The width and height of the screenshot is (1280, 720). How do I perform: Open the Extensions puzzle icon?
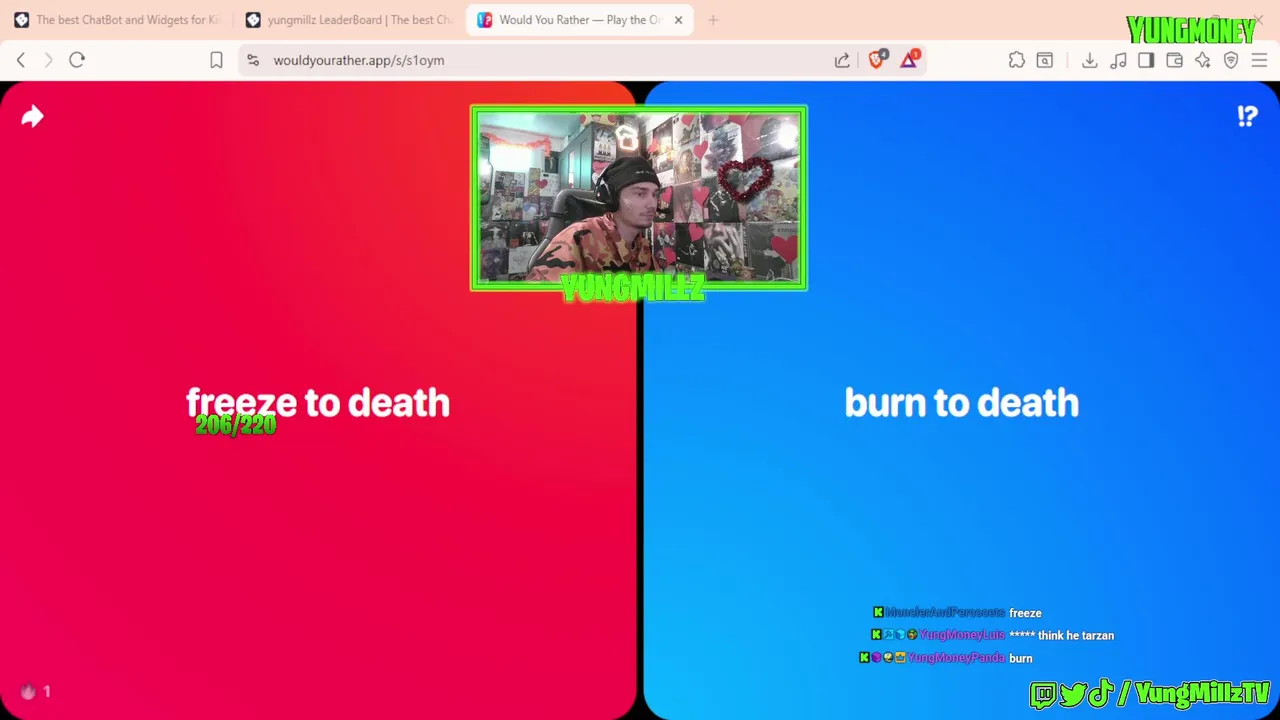pos(1017,60)
